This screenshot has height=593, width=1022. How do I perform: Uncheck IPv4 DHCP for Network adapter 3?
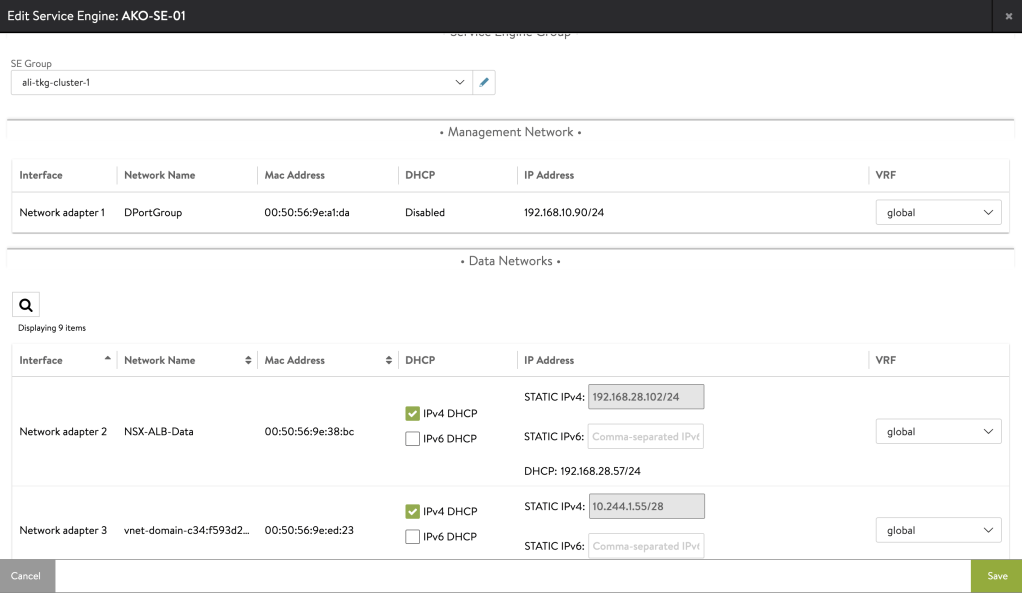(x=412, y=512)
